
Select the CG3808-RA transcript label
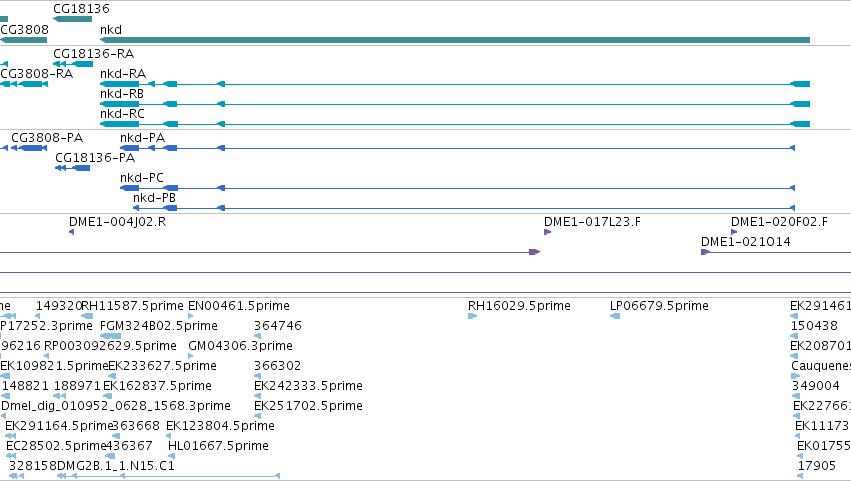(x=36, y=74)
